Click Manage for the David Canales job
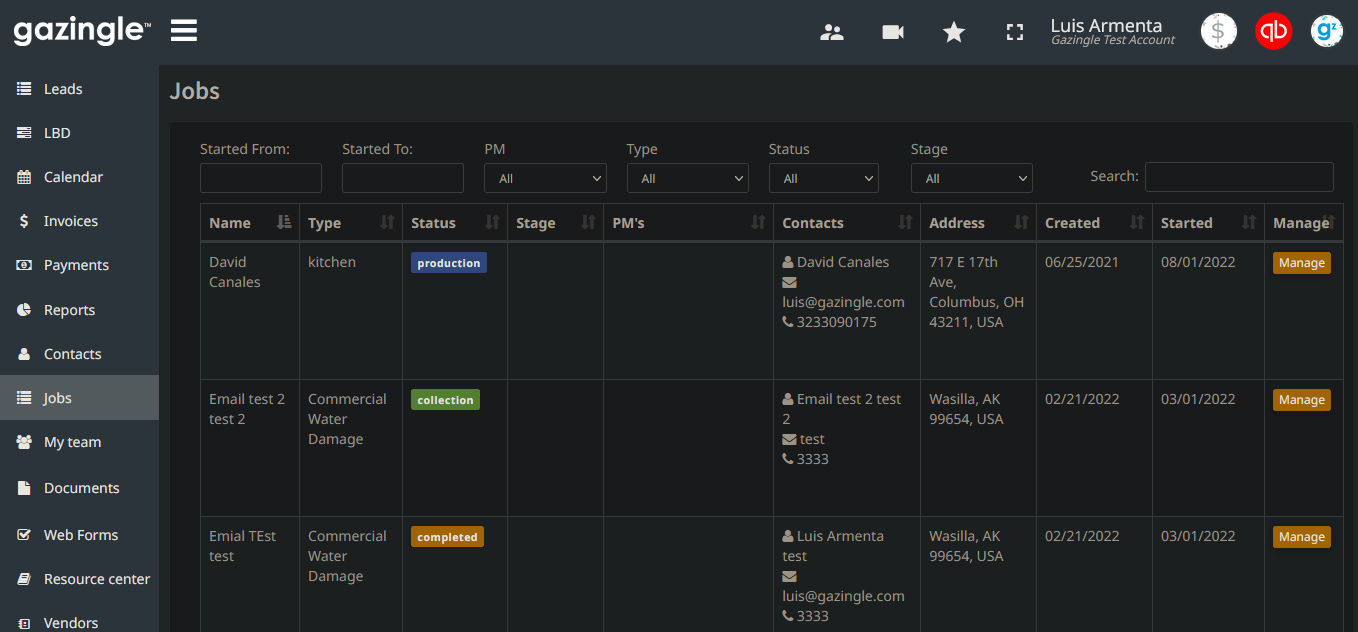 coord(1301,262)
